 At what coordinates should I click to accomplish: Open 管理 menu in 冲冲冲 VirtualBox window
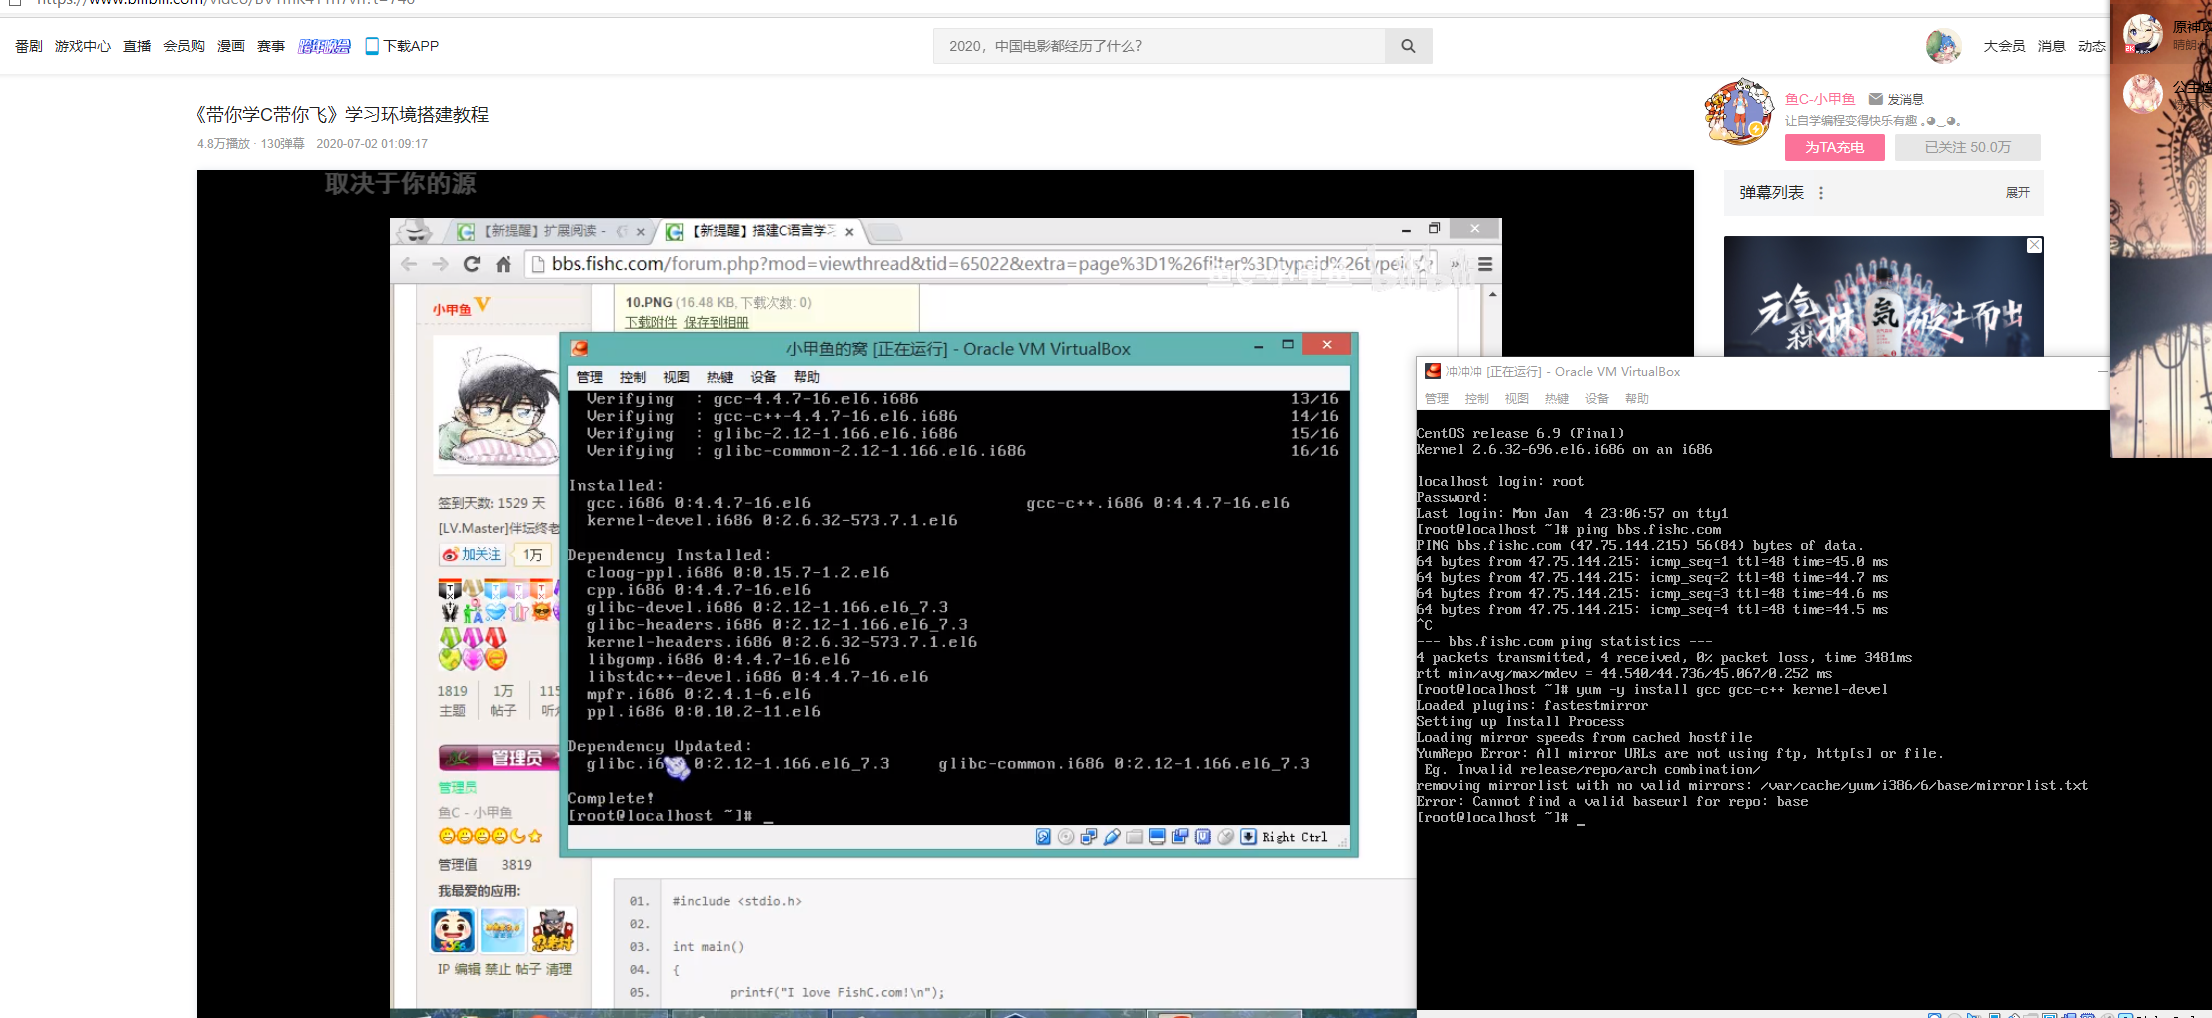[1437, 398]
